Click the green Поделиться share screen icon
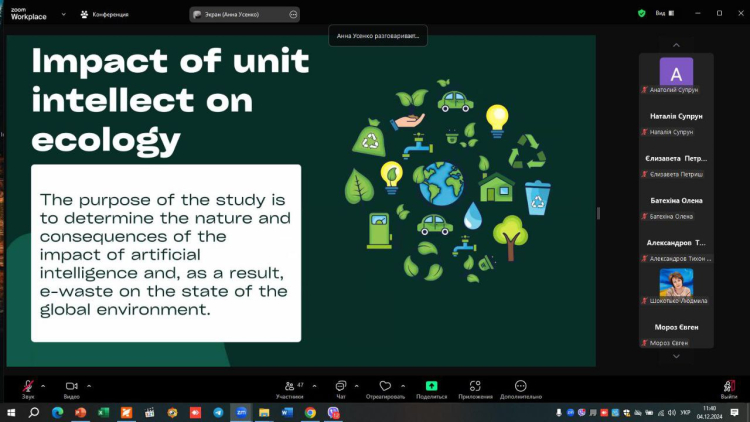Viewport: 750px width, 422px height. (431, 386)
